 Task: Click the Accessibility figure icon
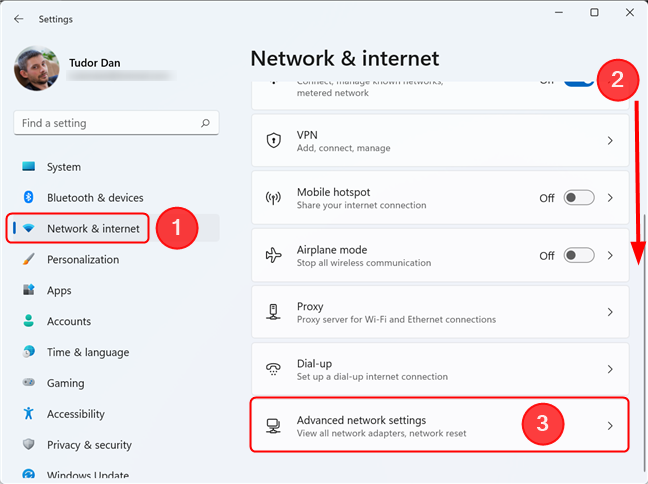pos(29,413)
